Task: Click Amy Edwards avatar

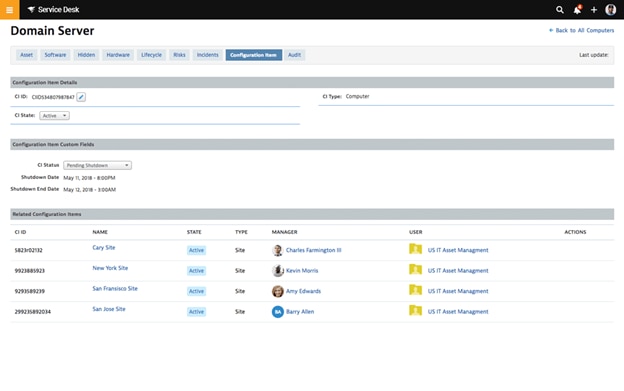Action: click(x=277, y=291)
